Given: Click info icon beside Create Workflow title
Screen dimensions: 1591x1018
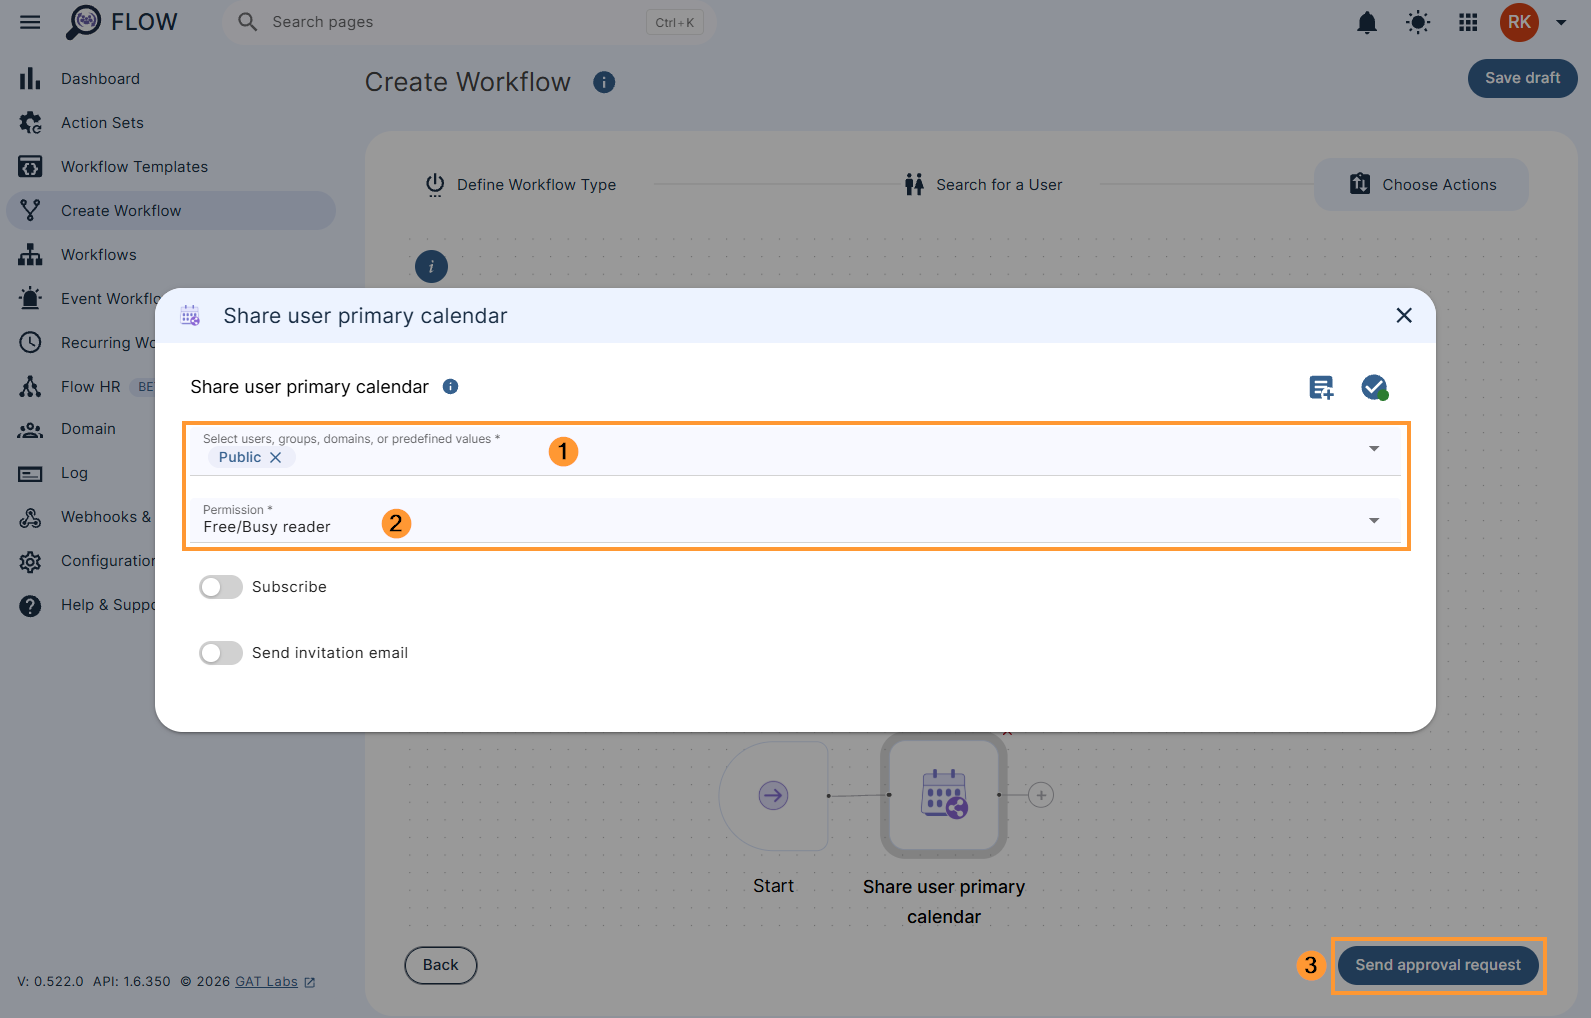Looking at the screenshot, I should [604, 82].
